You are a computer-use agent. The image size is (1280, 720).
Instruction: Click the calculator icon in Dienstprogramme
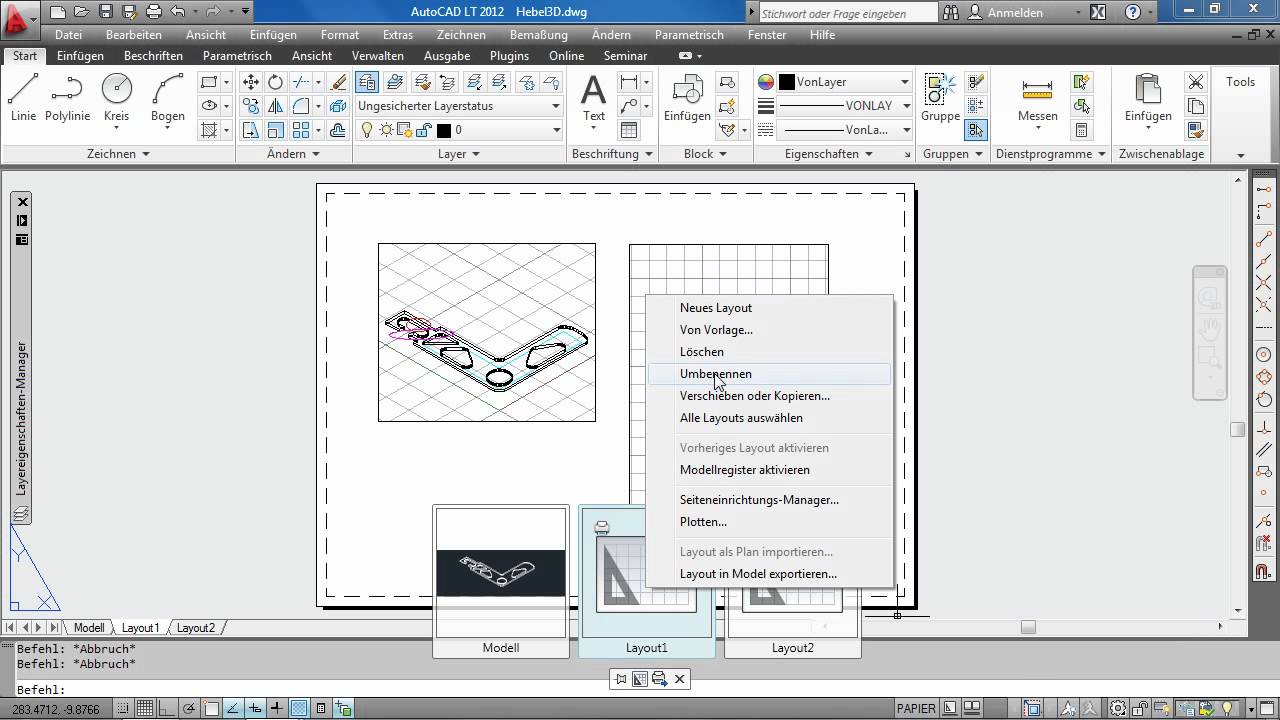(x=1081, y=130)
